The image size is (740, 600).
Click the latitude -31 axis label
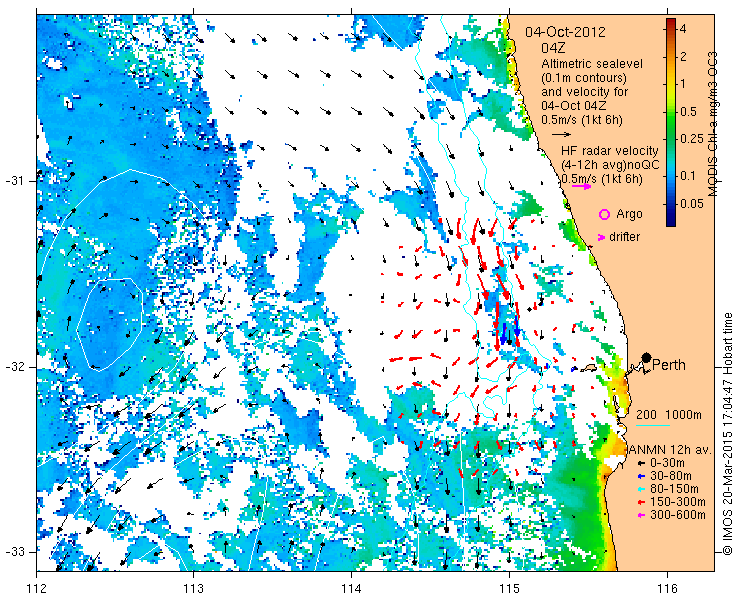point(14,181)
